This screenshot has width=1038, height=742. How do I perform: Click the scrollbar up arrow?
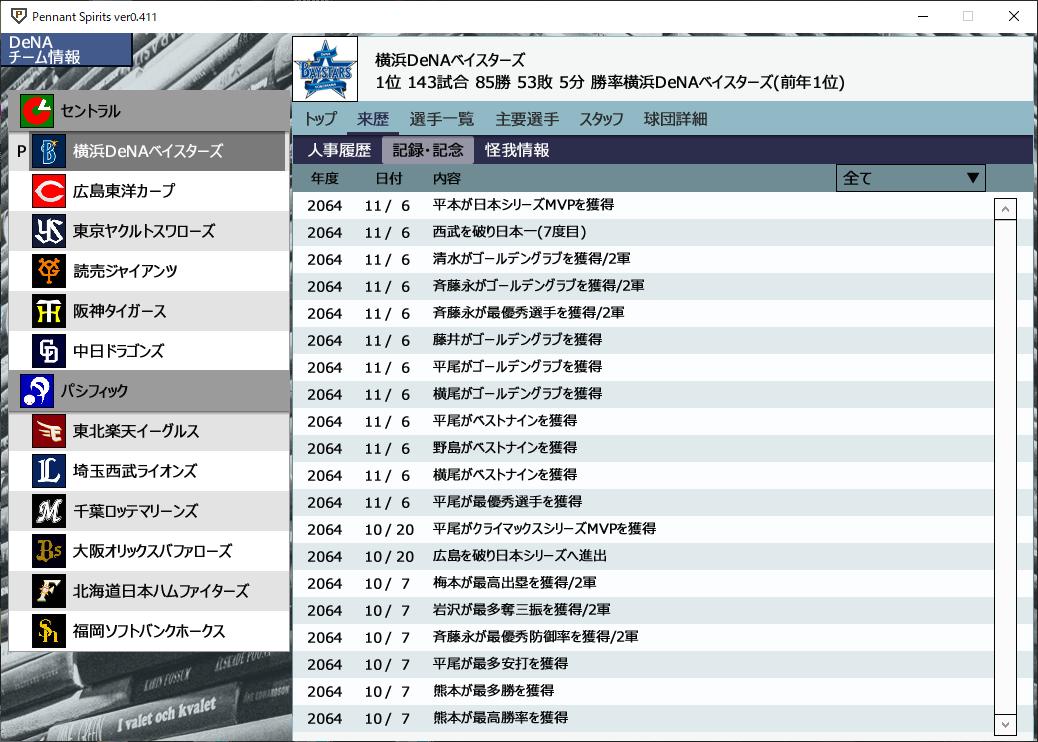pyautogui.click(x=1005, y=209)
